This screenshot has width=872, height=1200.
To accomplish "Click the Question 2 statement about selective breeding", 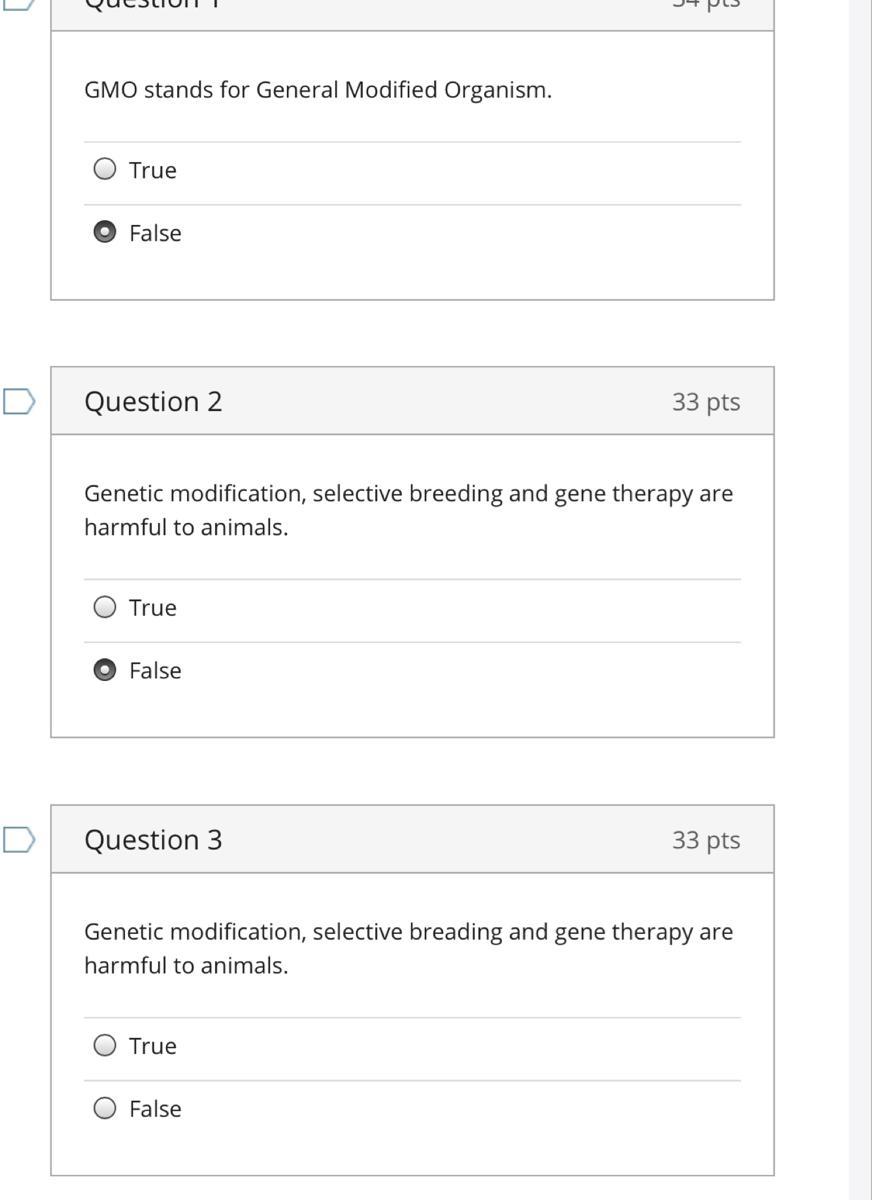I will pos(408,510).
